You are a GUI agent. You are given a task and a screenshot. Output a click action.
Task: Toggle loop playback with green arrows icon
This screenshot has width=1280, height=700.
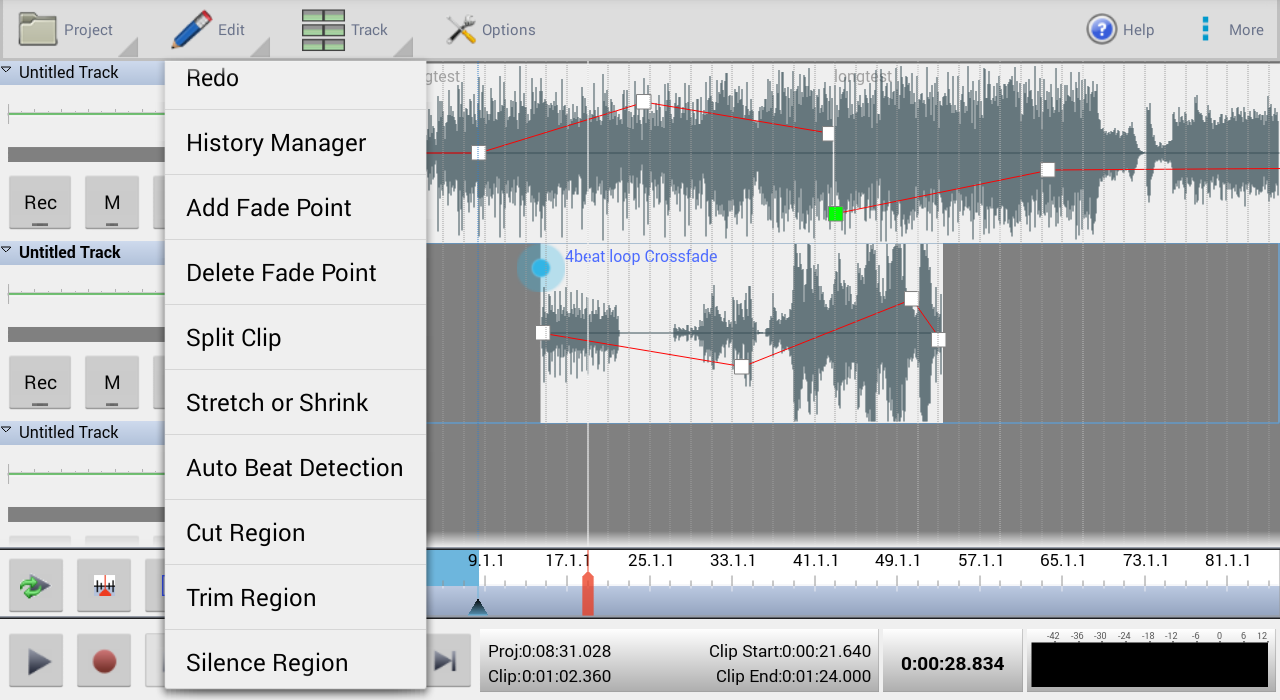[x=36, y=585]
